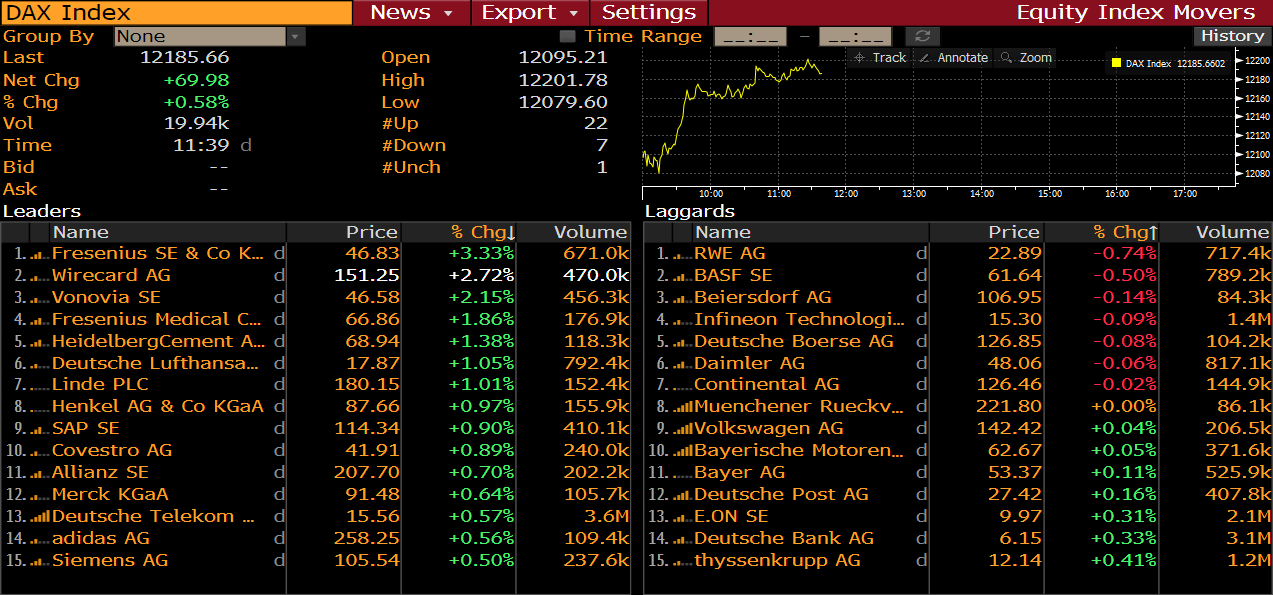The height and width of the screenshot is (595, 1273).
Task: Expand the News menu arrow
Action: pyautogui.click(x=449, y=13)
